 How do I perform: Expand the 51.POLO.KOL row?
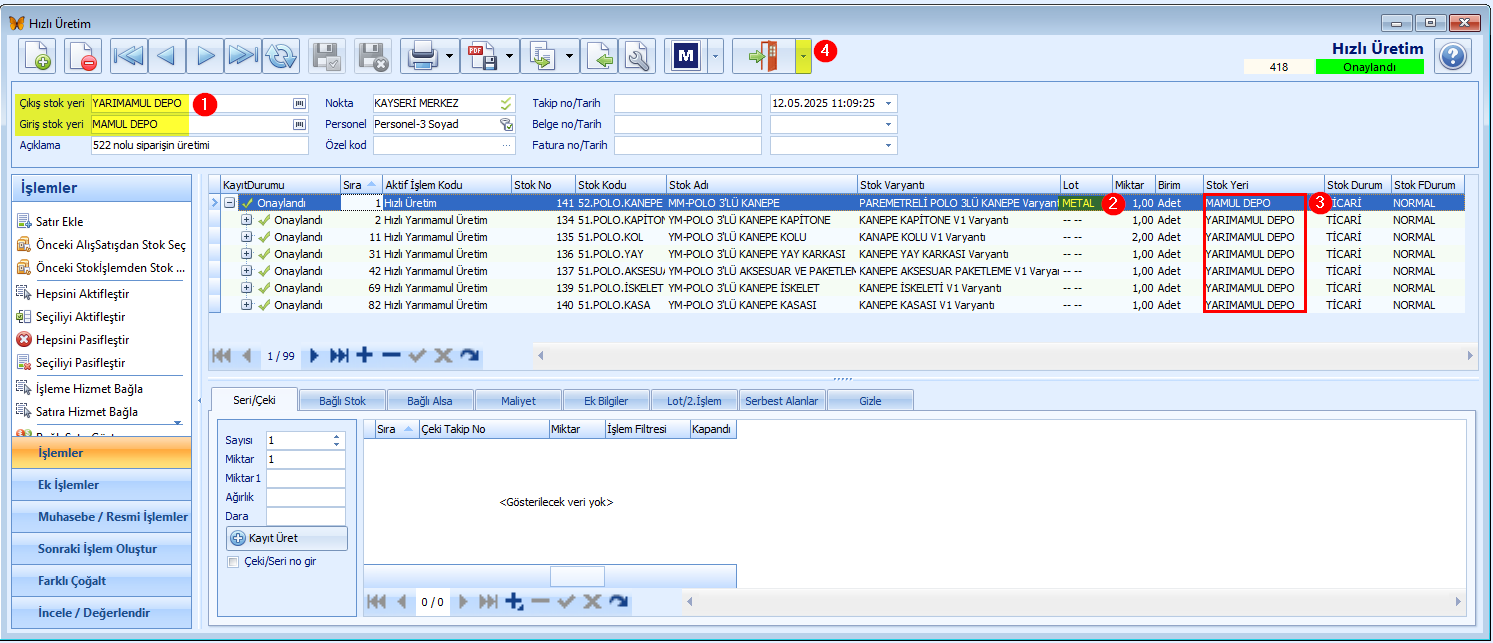(x=247, y=237)
